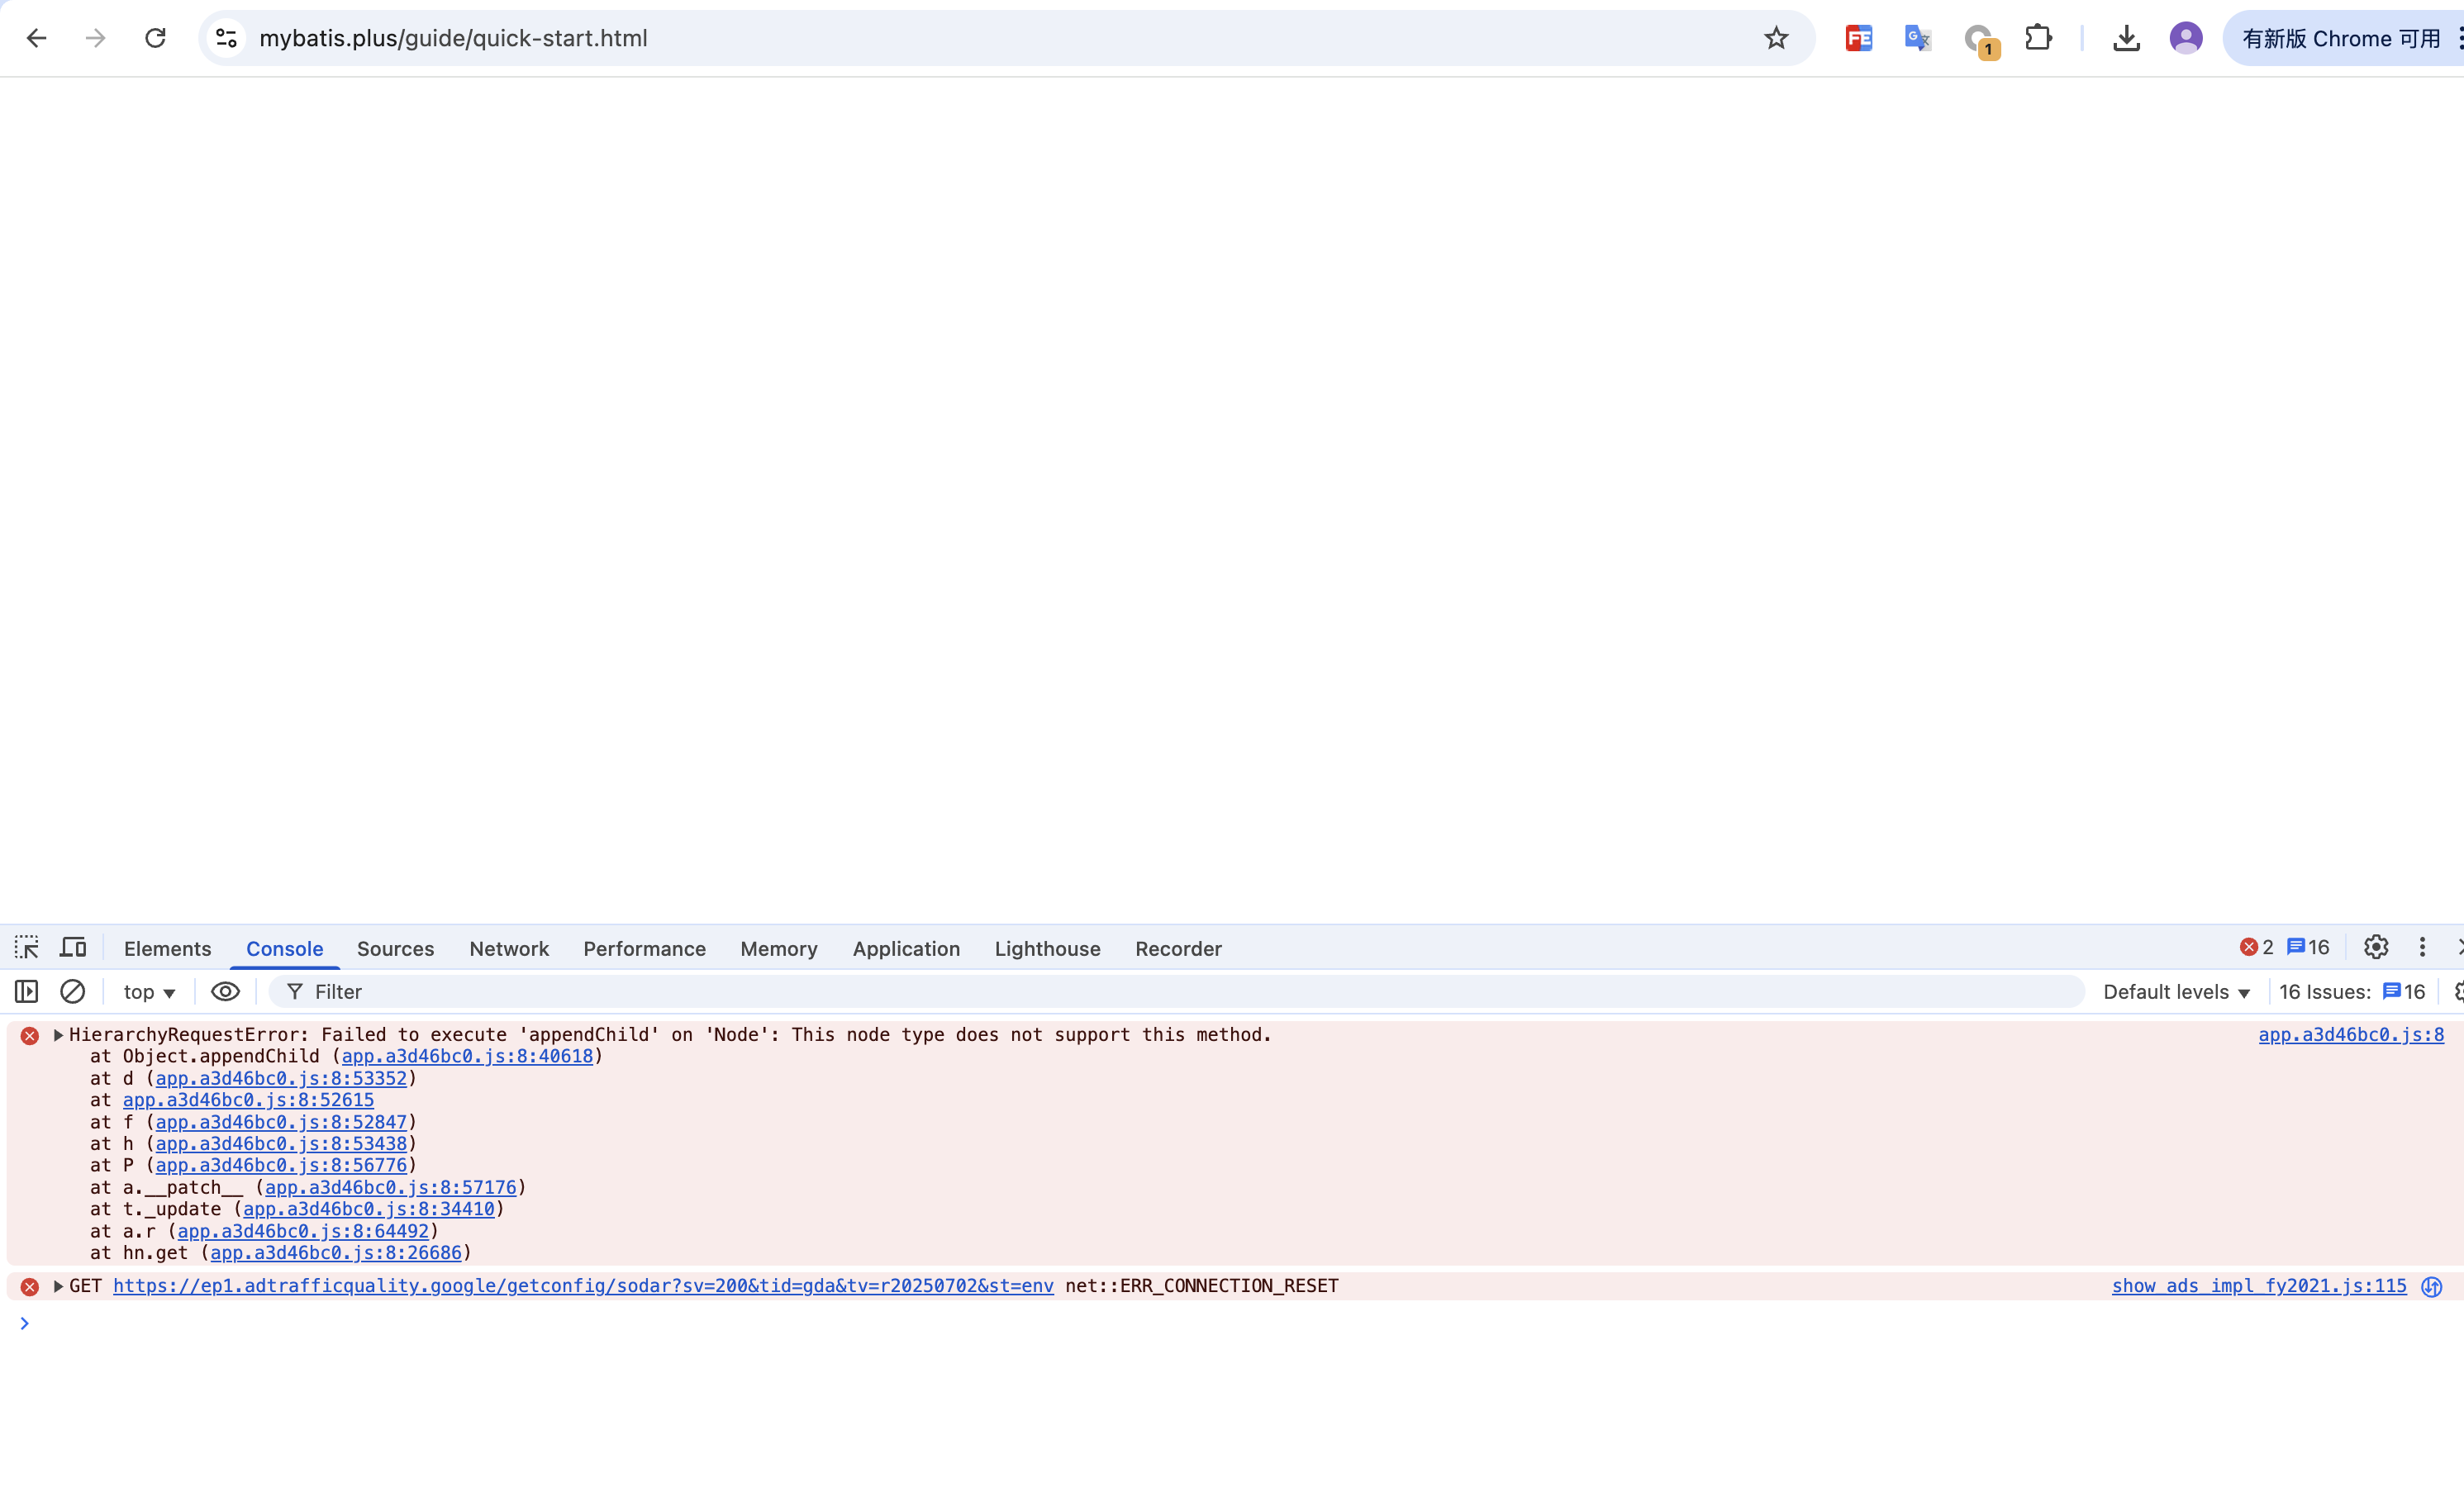The width and height of the screenshot is (2464, 1492).
Task: Switch to the Sources tab
Action: 395,948
